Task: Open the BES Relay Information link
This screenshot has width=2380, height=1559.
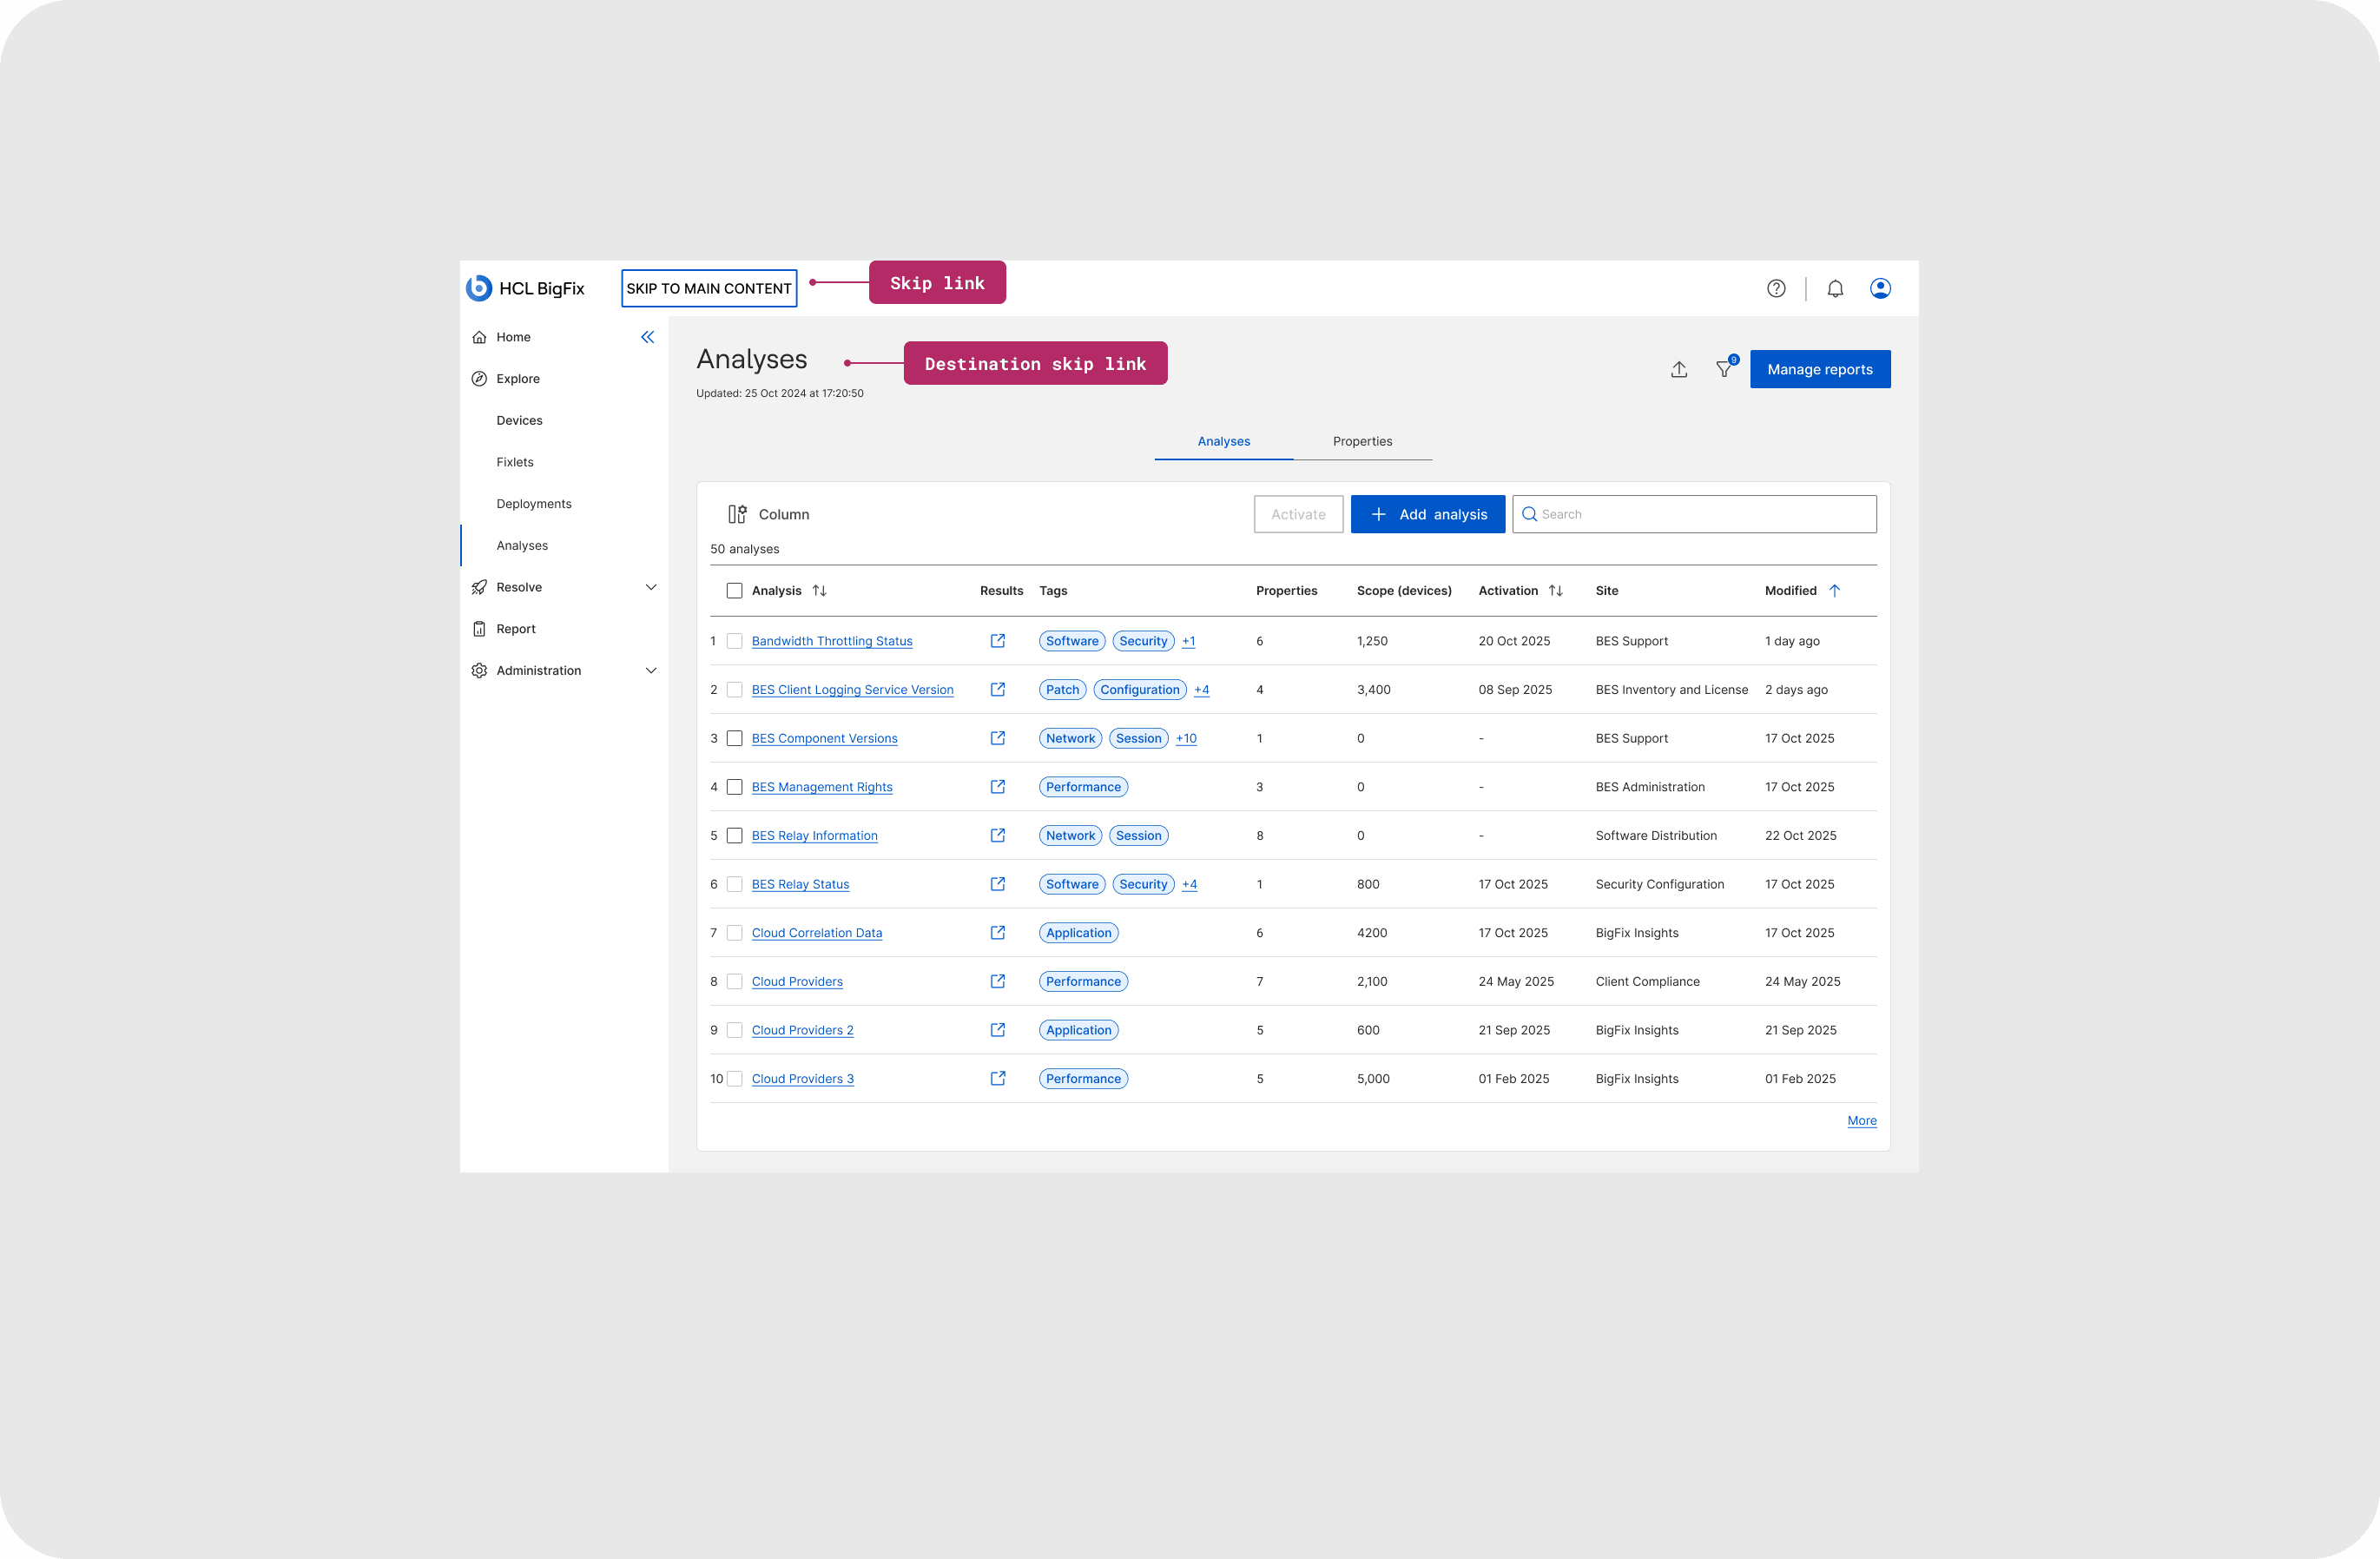Action: [x=814, y=835]
